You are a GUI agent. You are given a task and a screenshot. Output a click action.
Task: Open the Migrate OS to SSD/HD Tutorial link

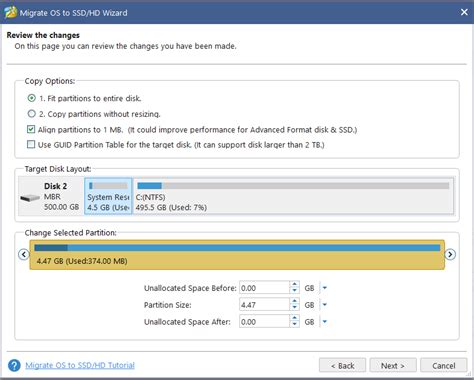coord(80,365)
